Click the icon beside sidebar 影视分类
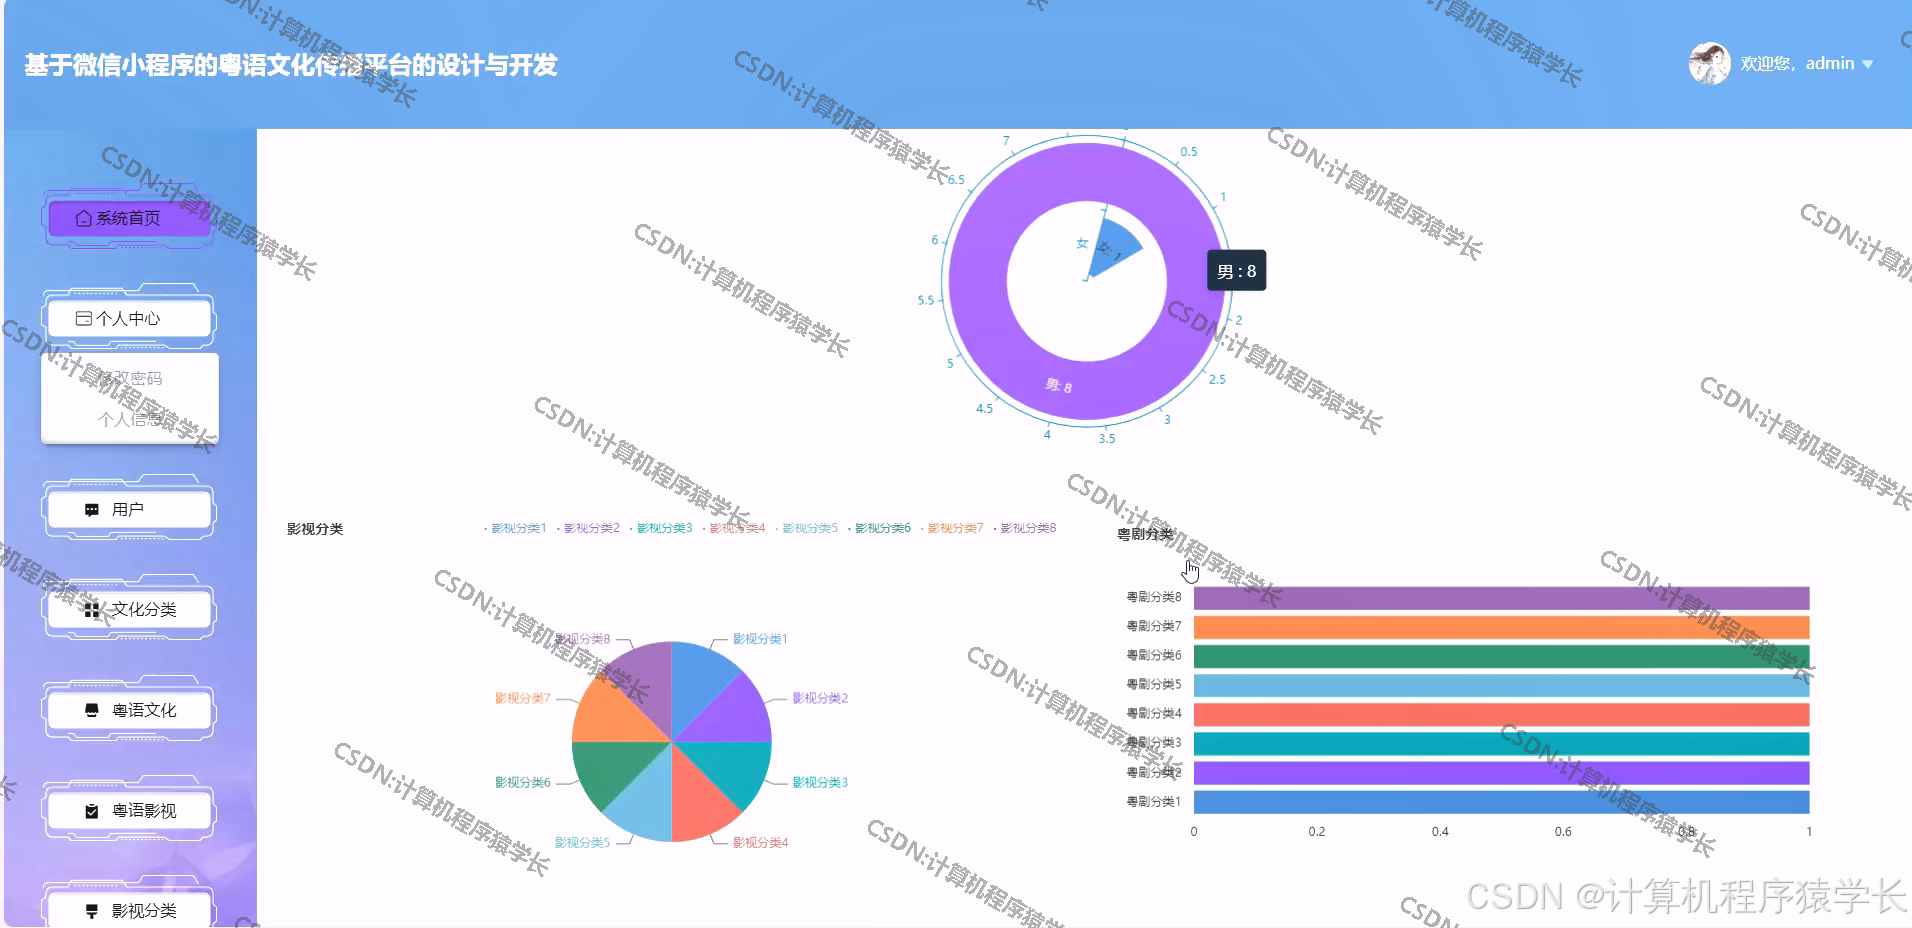1912x928 pixels. click(92, 911)
